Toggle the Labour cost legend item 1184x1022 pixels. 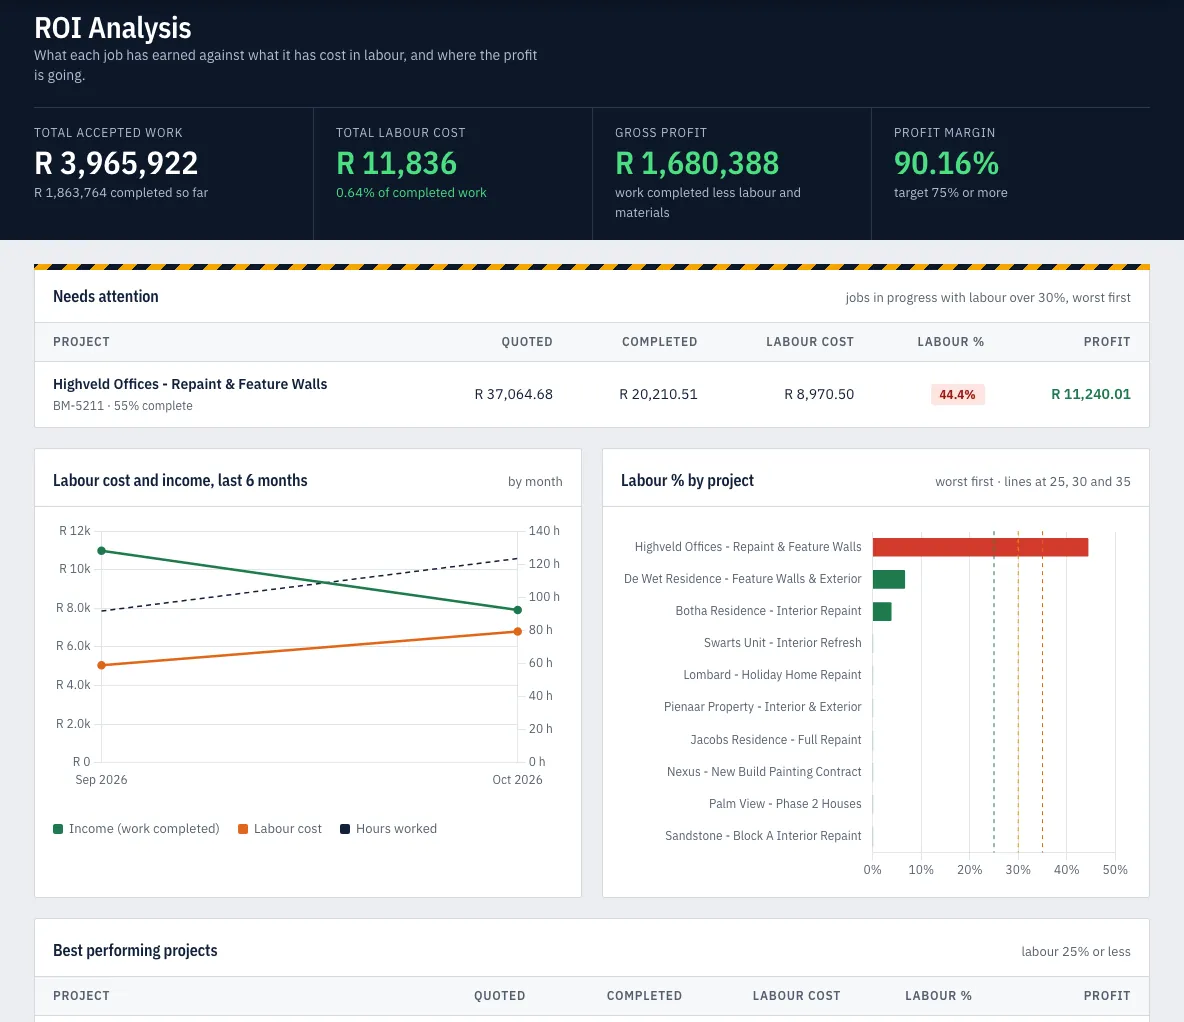[280, 829]
